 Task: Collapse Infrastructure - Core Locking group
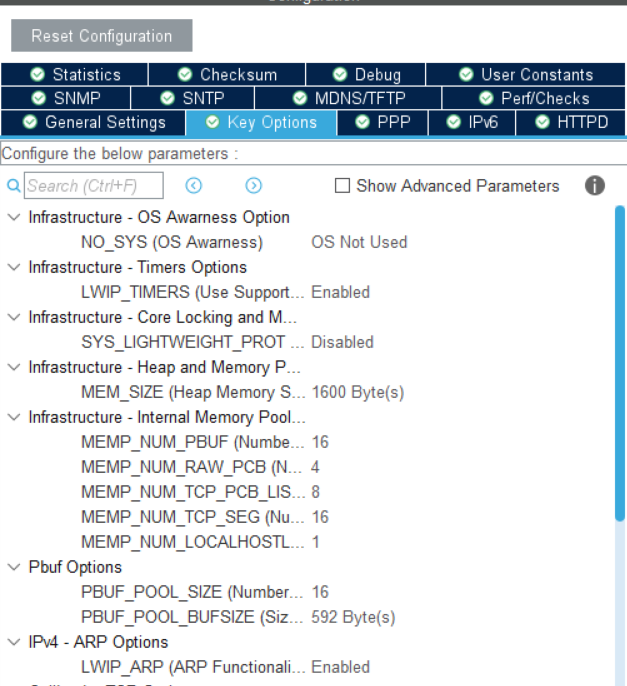[x=14, y=317]
